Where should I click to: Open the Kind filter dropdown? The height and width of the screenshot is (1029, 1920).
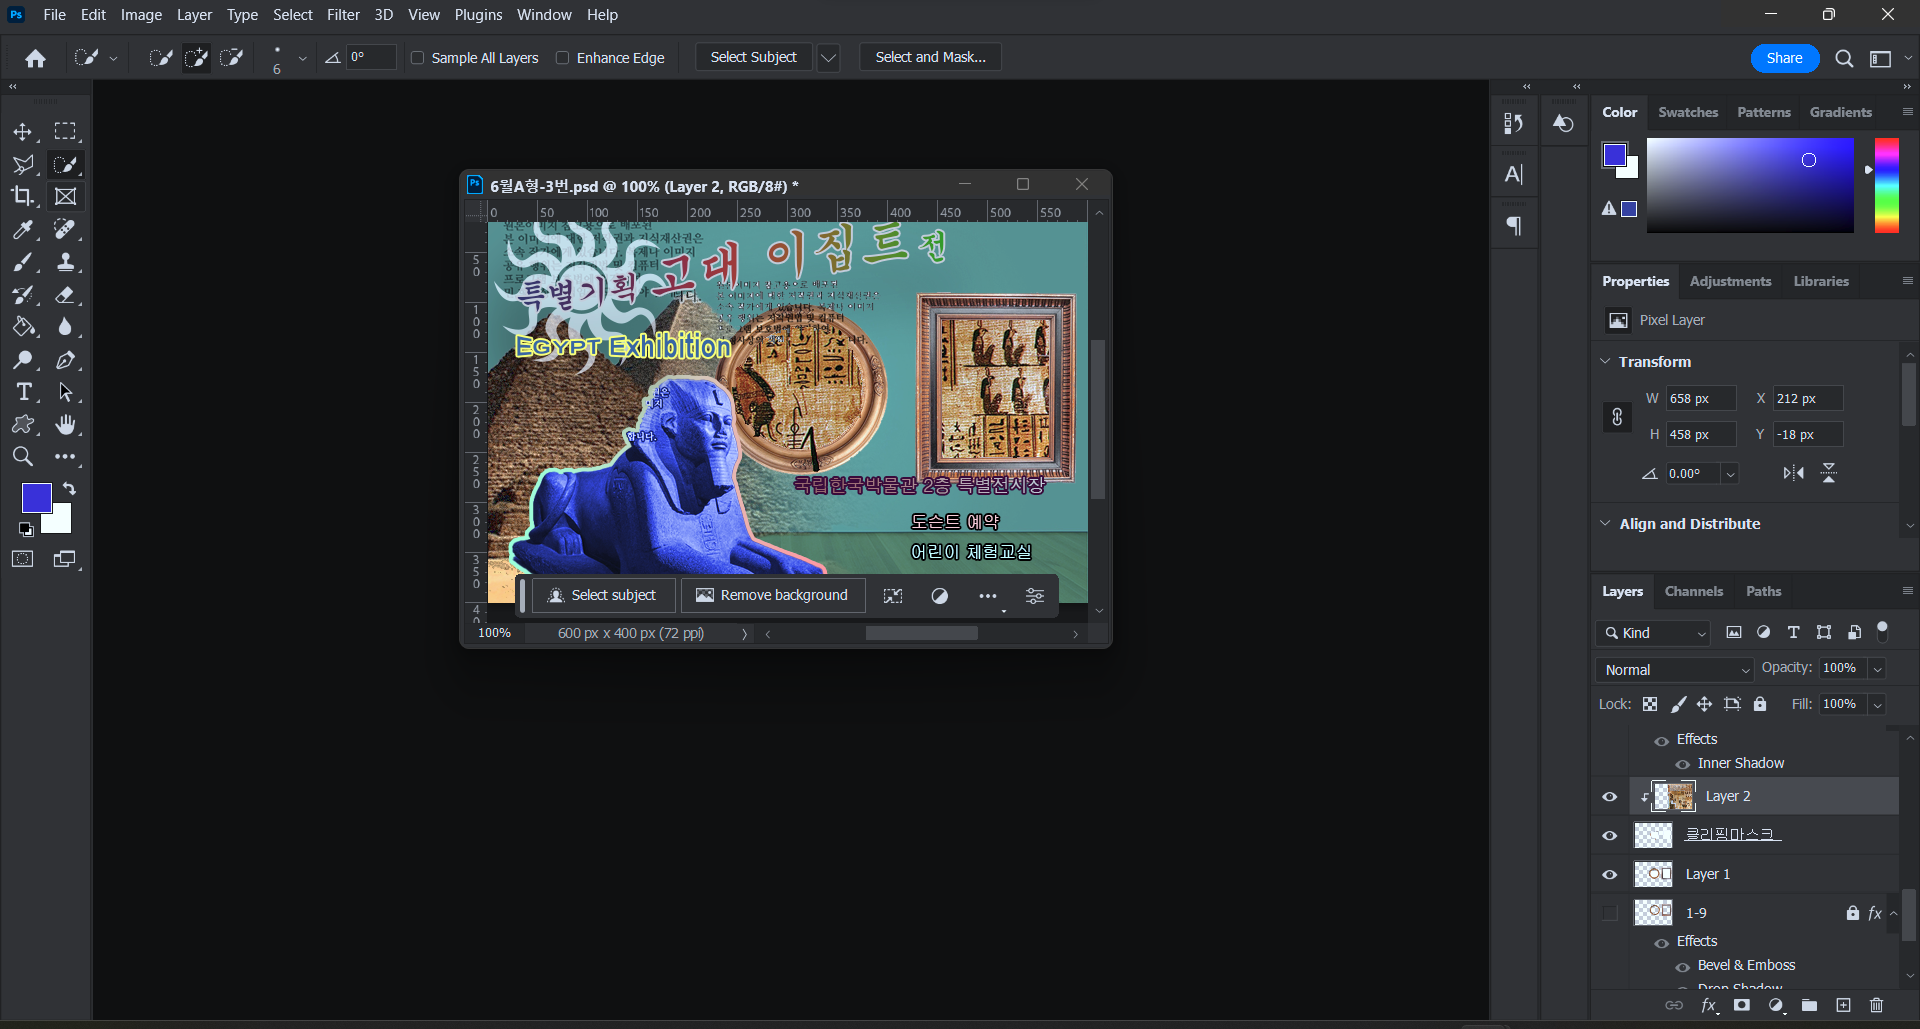(1653, 633)
